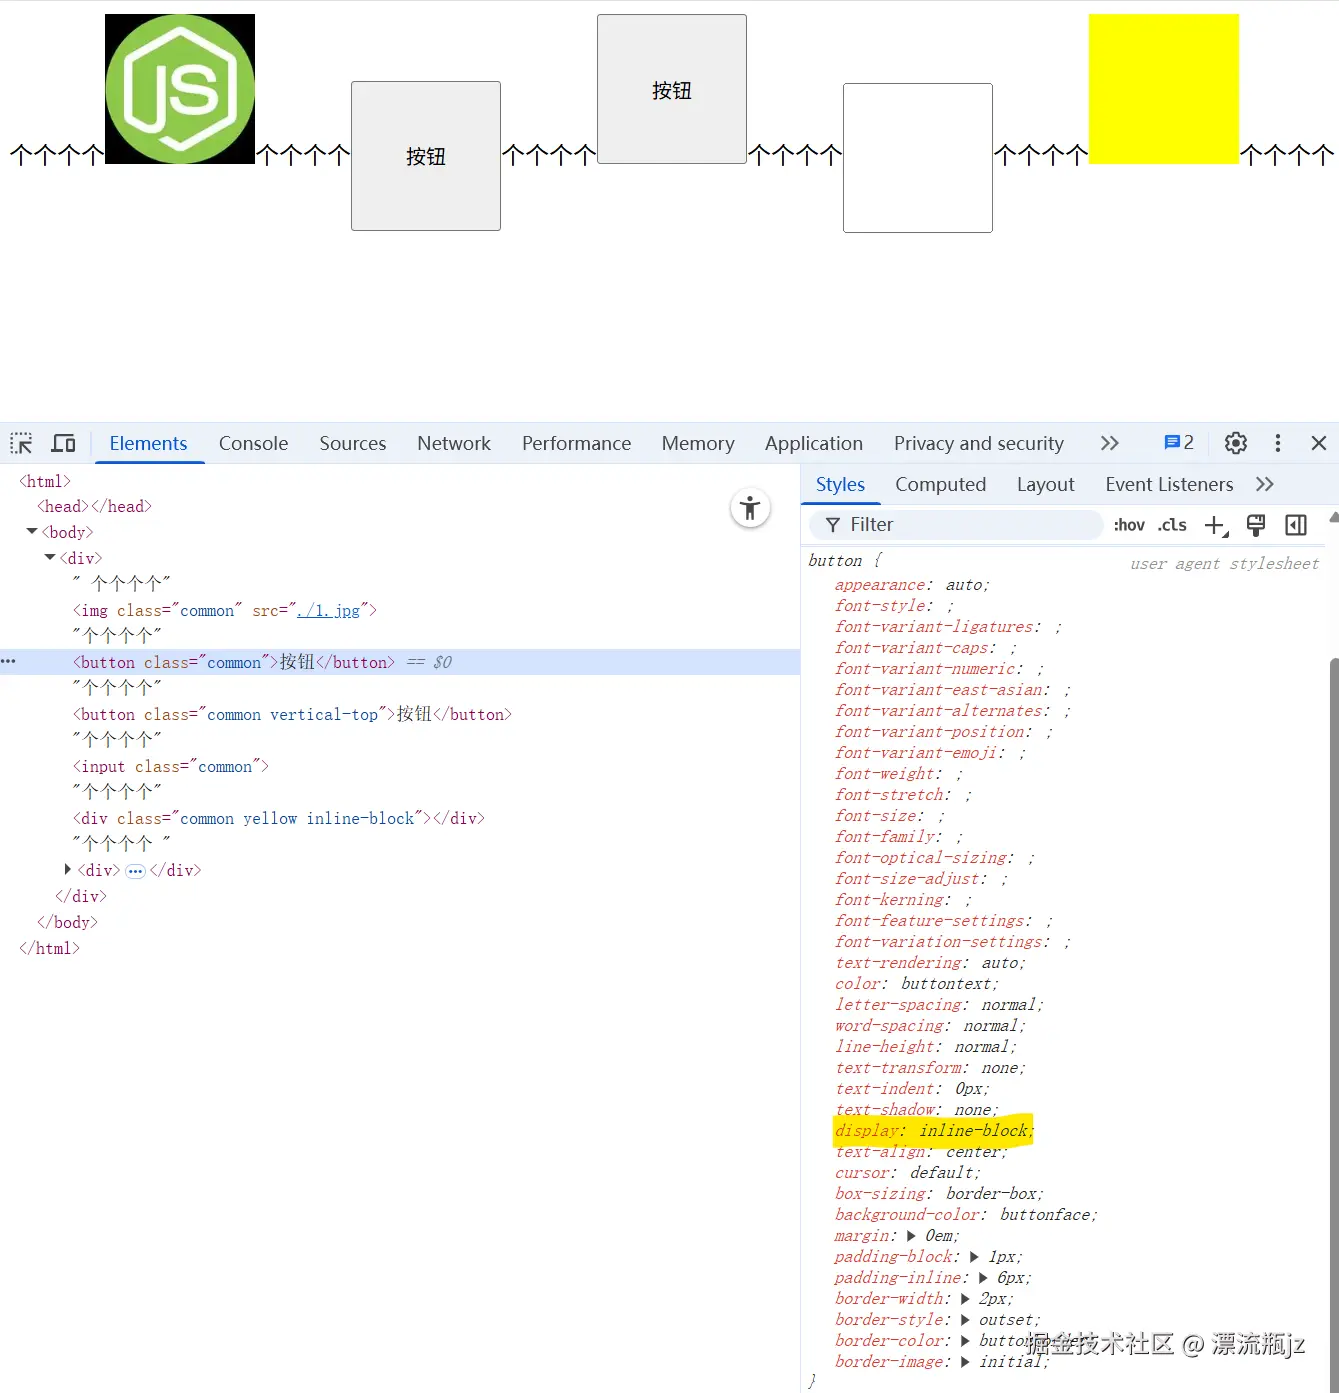The image size is (1339, 1393).
Task: Click the cursor: default declaration
Action: tap(908, 1173)
